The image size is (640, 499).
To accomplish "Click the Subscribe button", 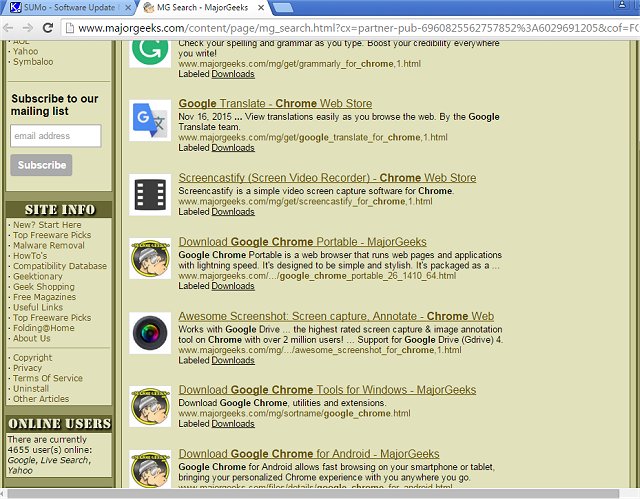I will point(41,165).
